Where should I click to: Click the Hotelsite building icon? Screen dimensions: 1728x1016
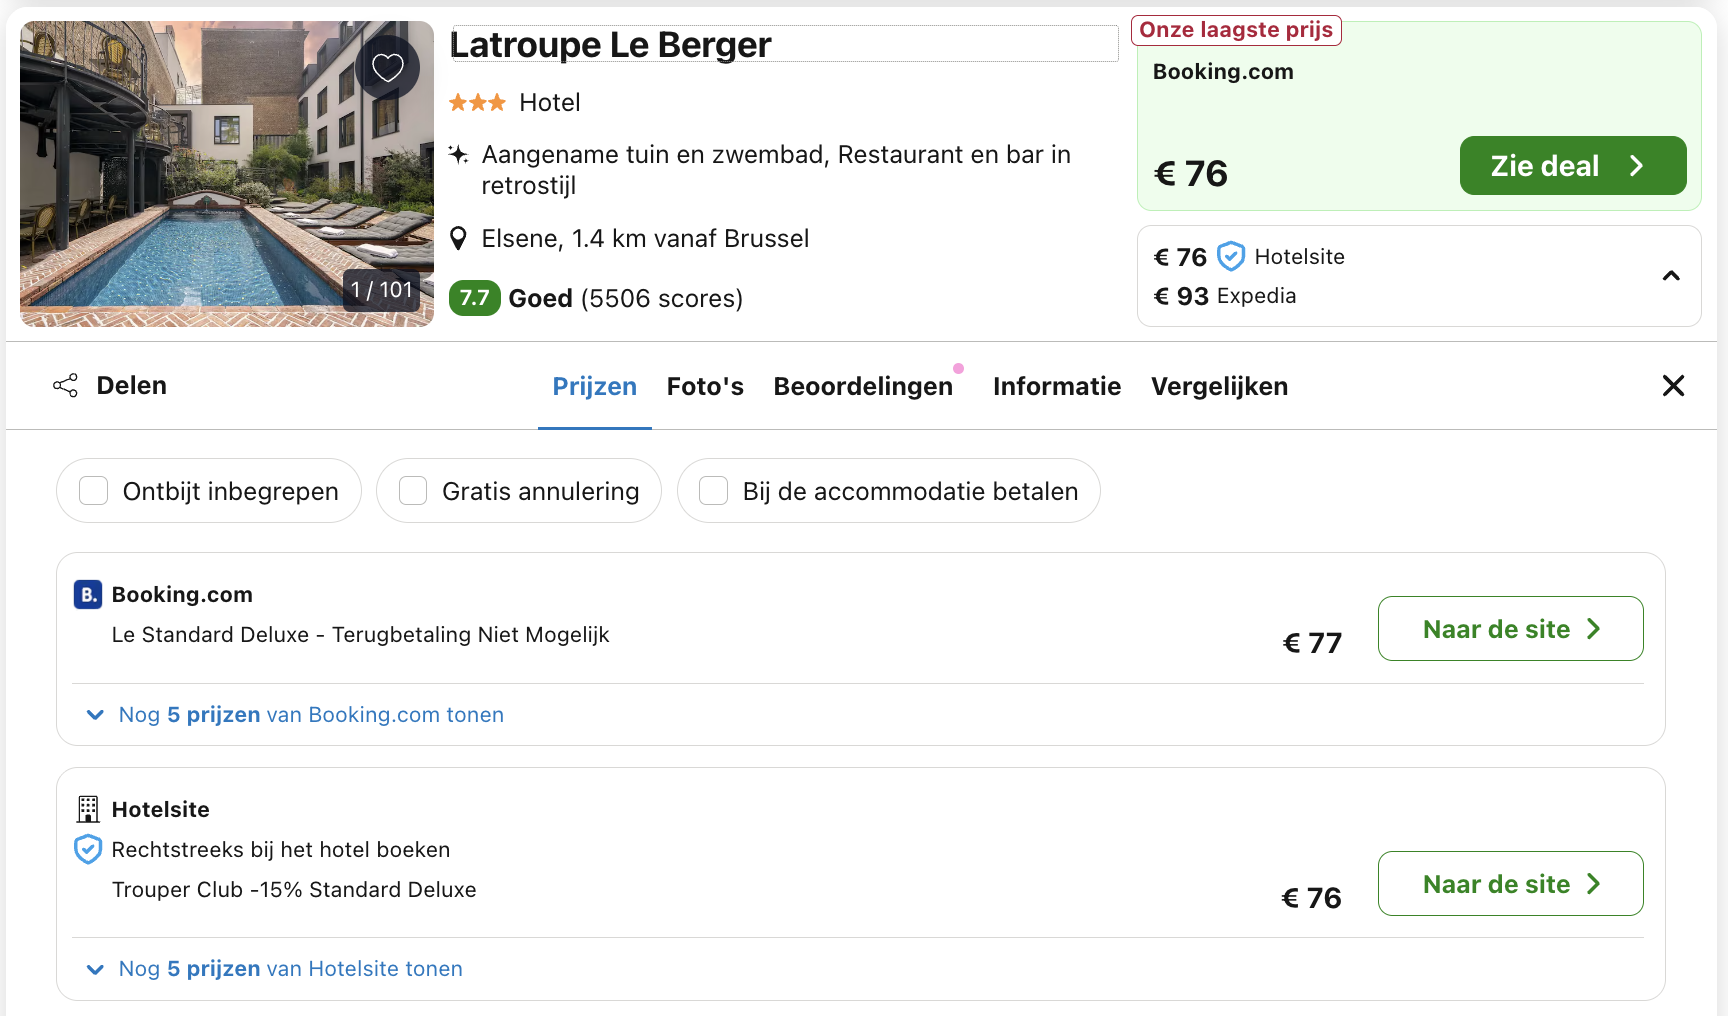[x=88, y=808]
